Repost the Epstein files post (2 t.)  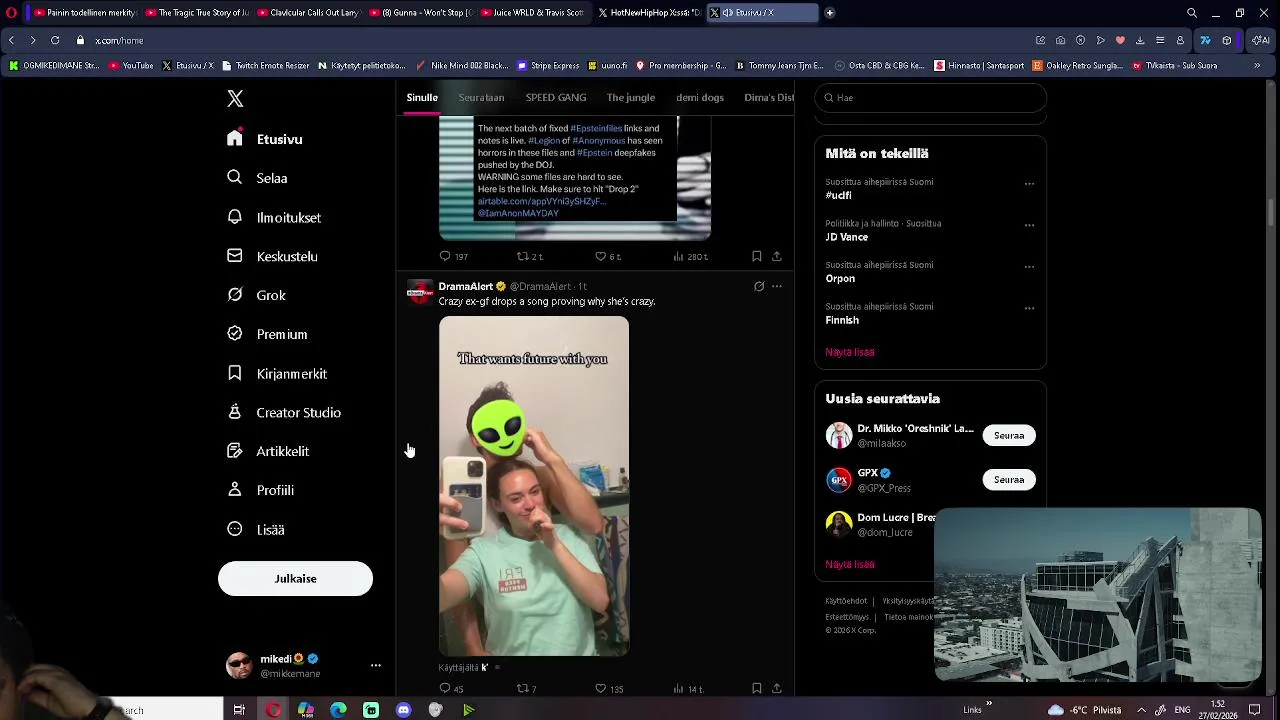pos(529,256)
